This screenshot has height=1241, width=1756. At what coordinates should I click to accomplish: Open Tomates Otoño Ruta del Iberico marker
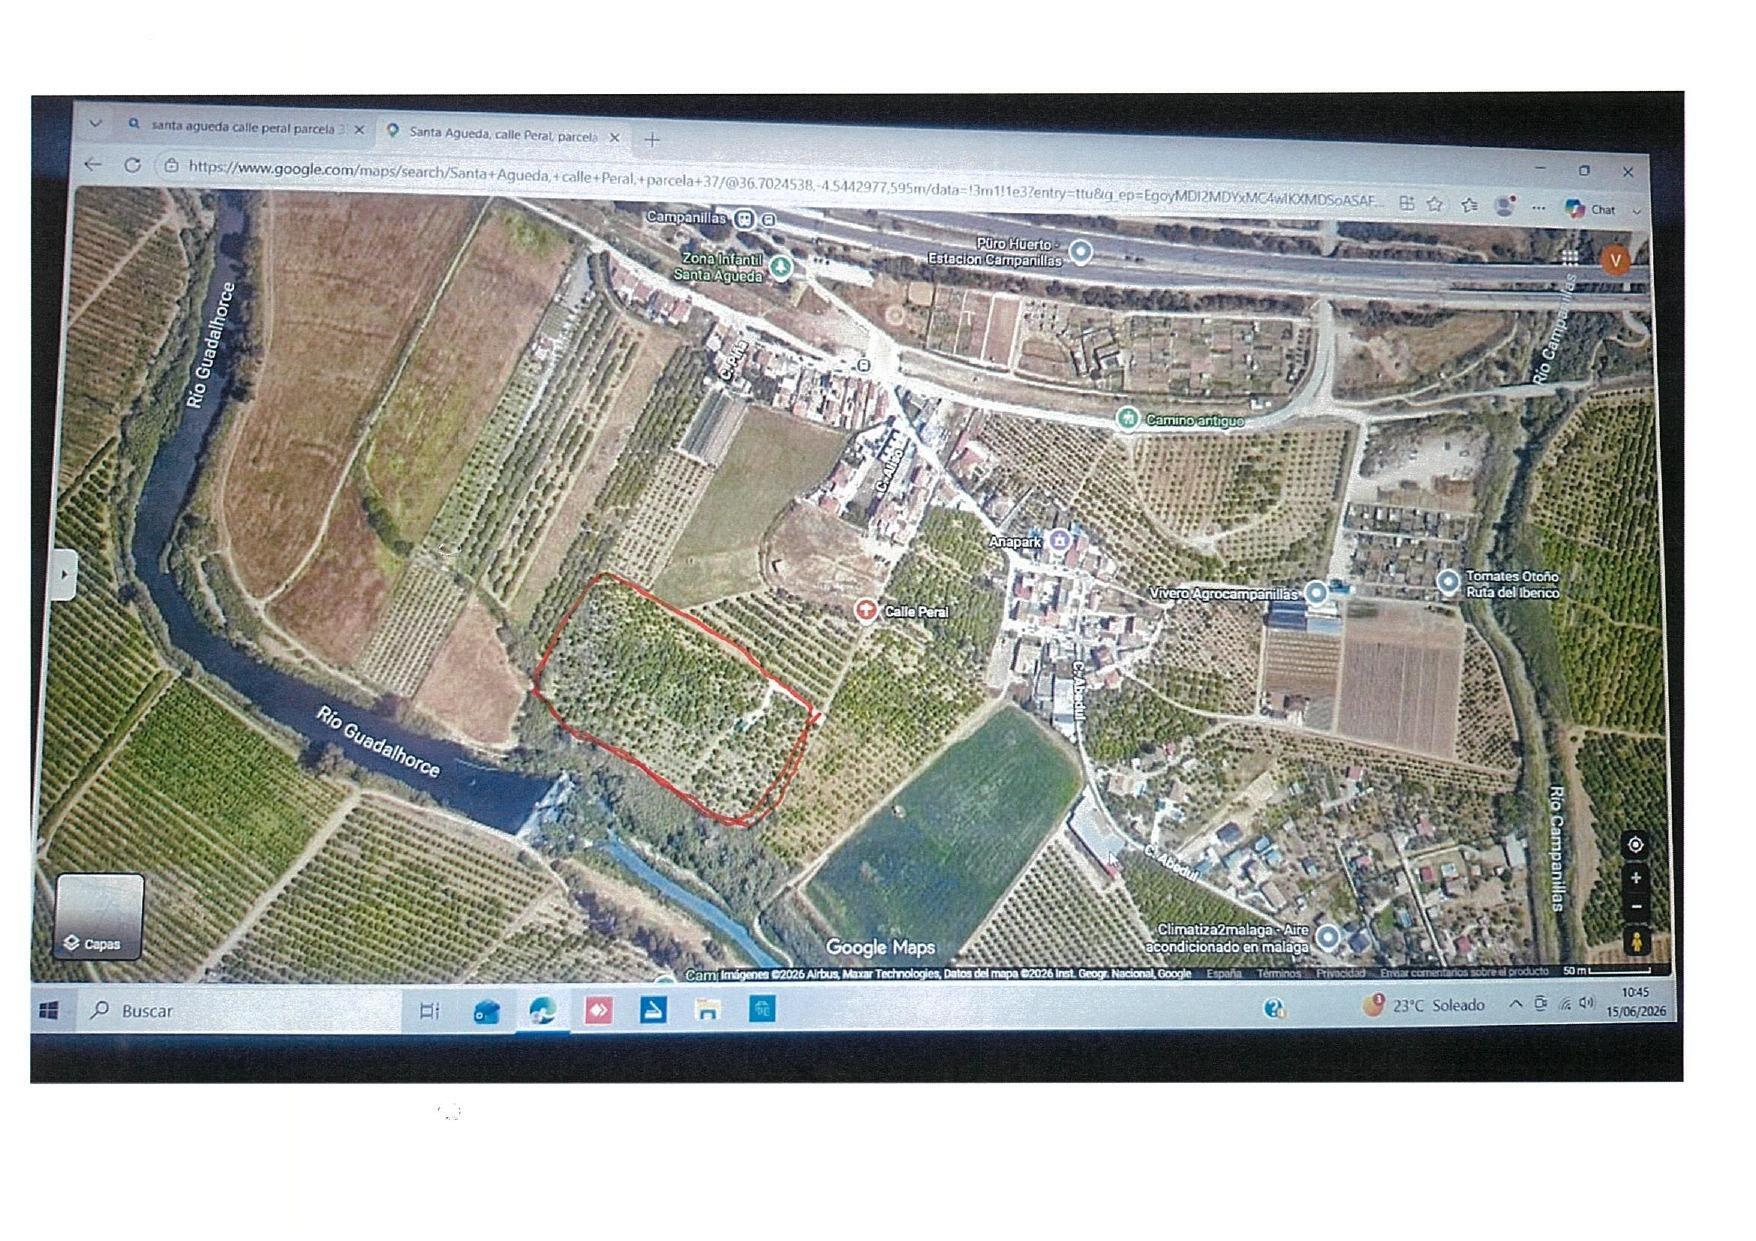[x=1448, y=581]
